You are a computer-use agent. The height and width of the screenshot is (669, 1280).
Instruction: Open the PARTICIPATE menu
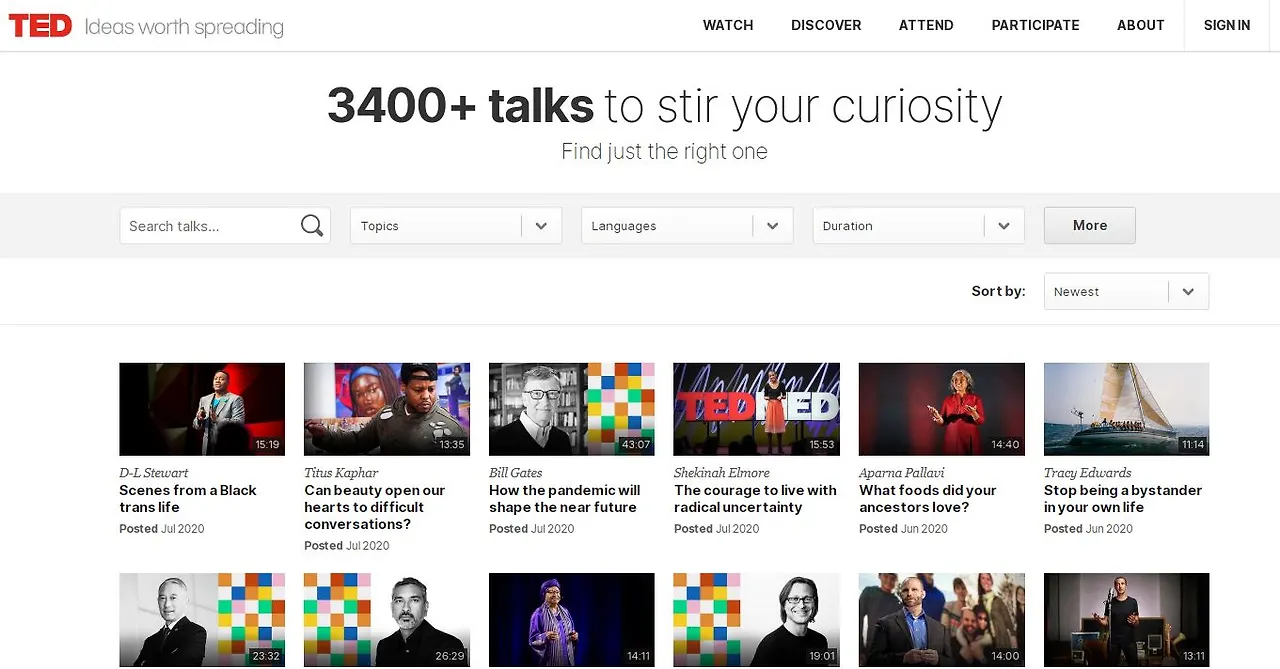[1035, 25]
